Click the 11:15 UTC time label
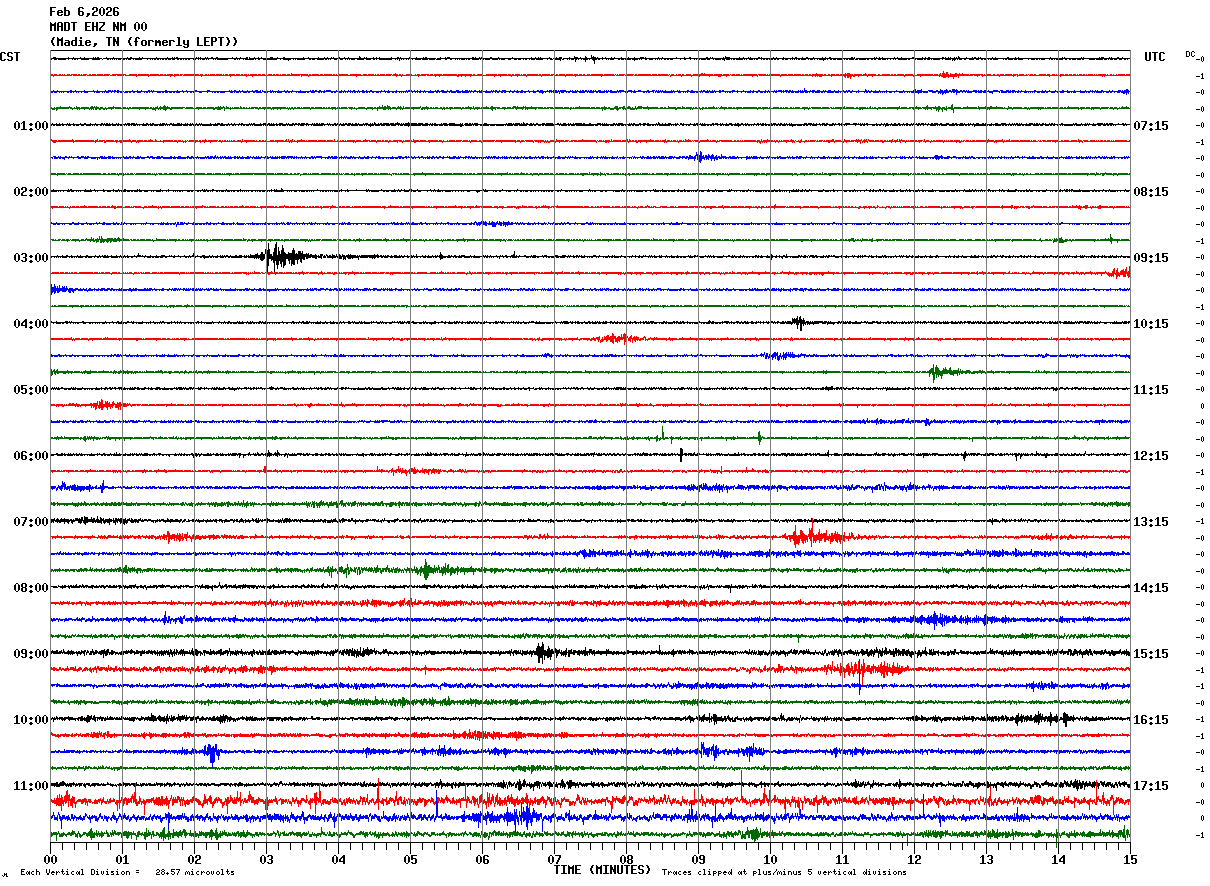The image size is (1210, 886). pos(1151,390)
